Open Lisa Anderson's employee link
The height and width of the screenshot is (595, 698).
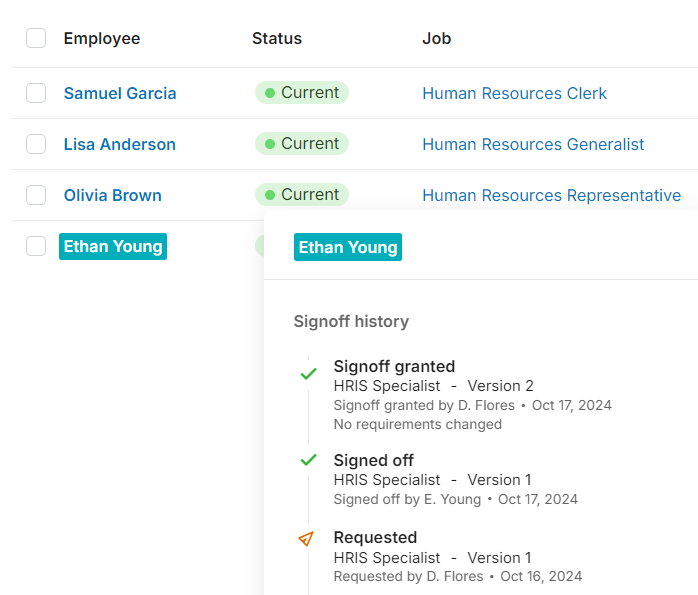pyautogui.click(x=120, y=144)
